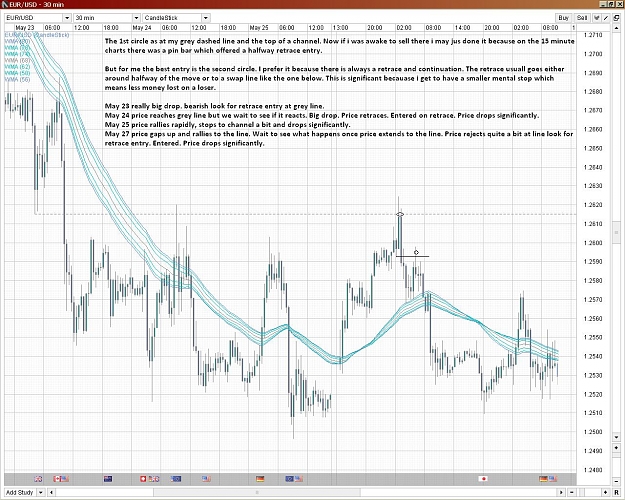This screenshot has height=500, width=625.
Task: Click the WMA (68) legend entry
Action: 17,61
